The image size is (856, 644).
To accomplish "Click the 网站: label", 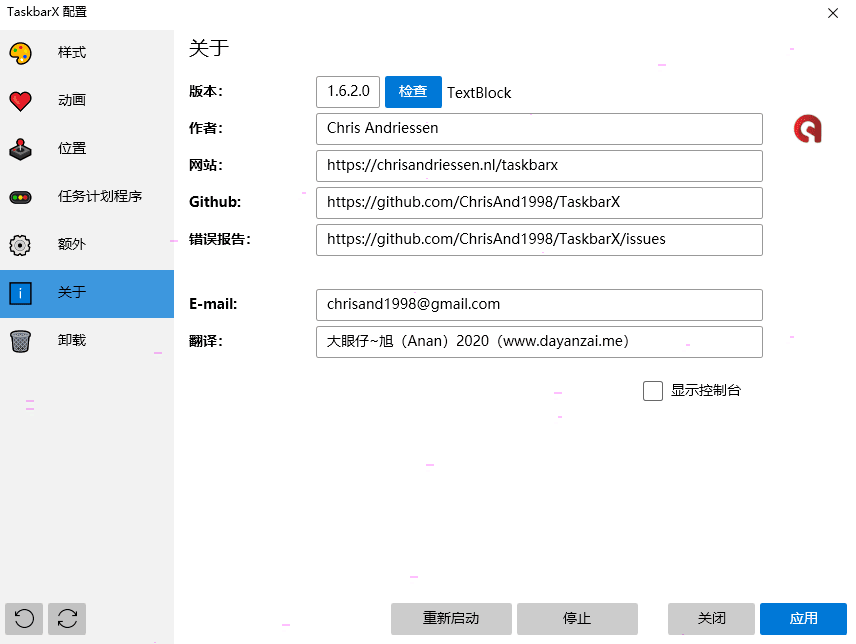I will pos(206,165).
